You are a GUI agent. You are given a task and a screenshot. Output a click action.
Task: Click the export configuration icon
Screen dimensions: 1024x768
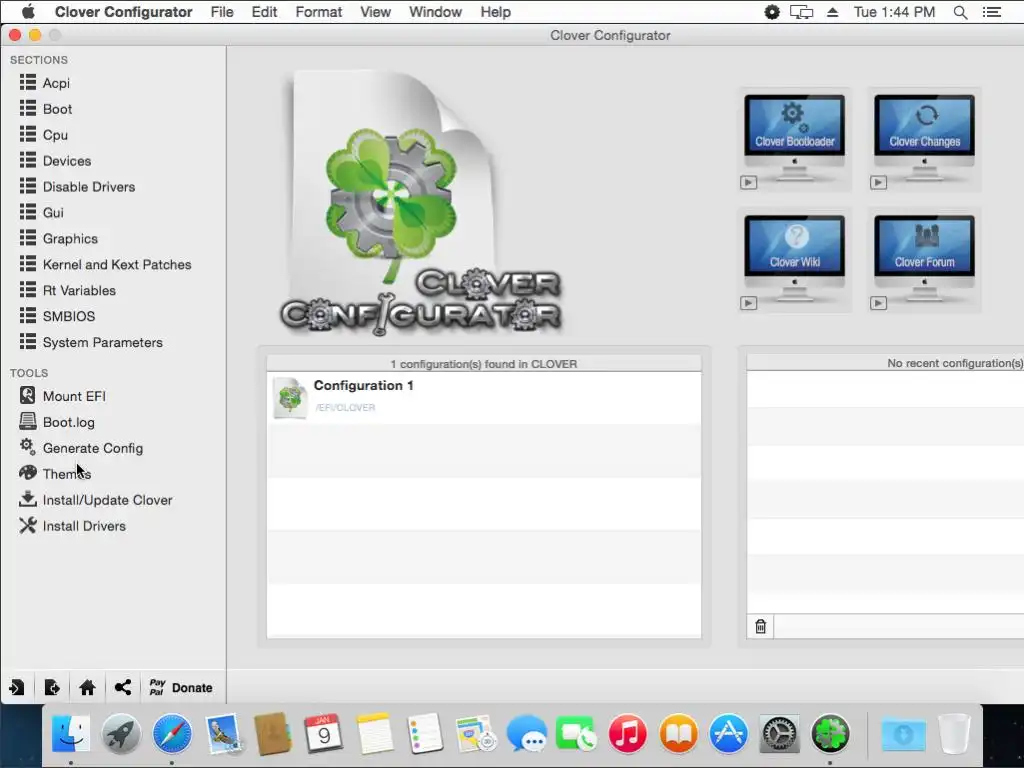tap(52, 687)
